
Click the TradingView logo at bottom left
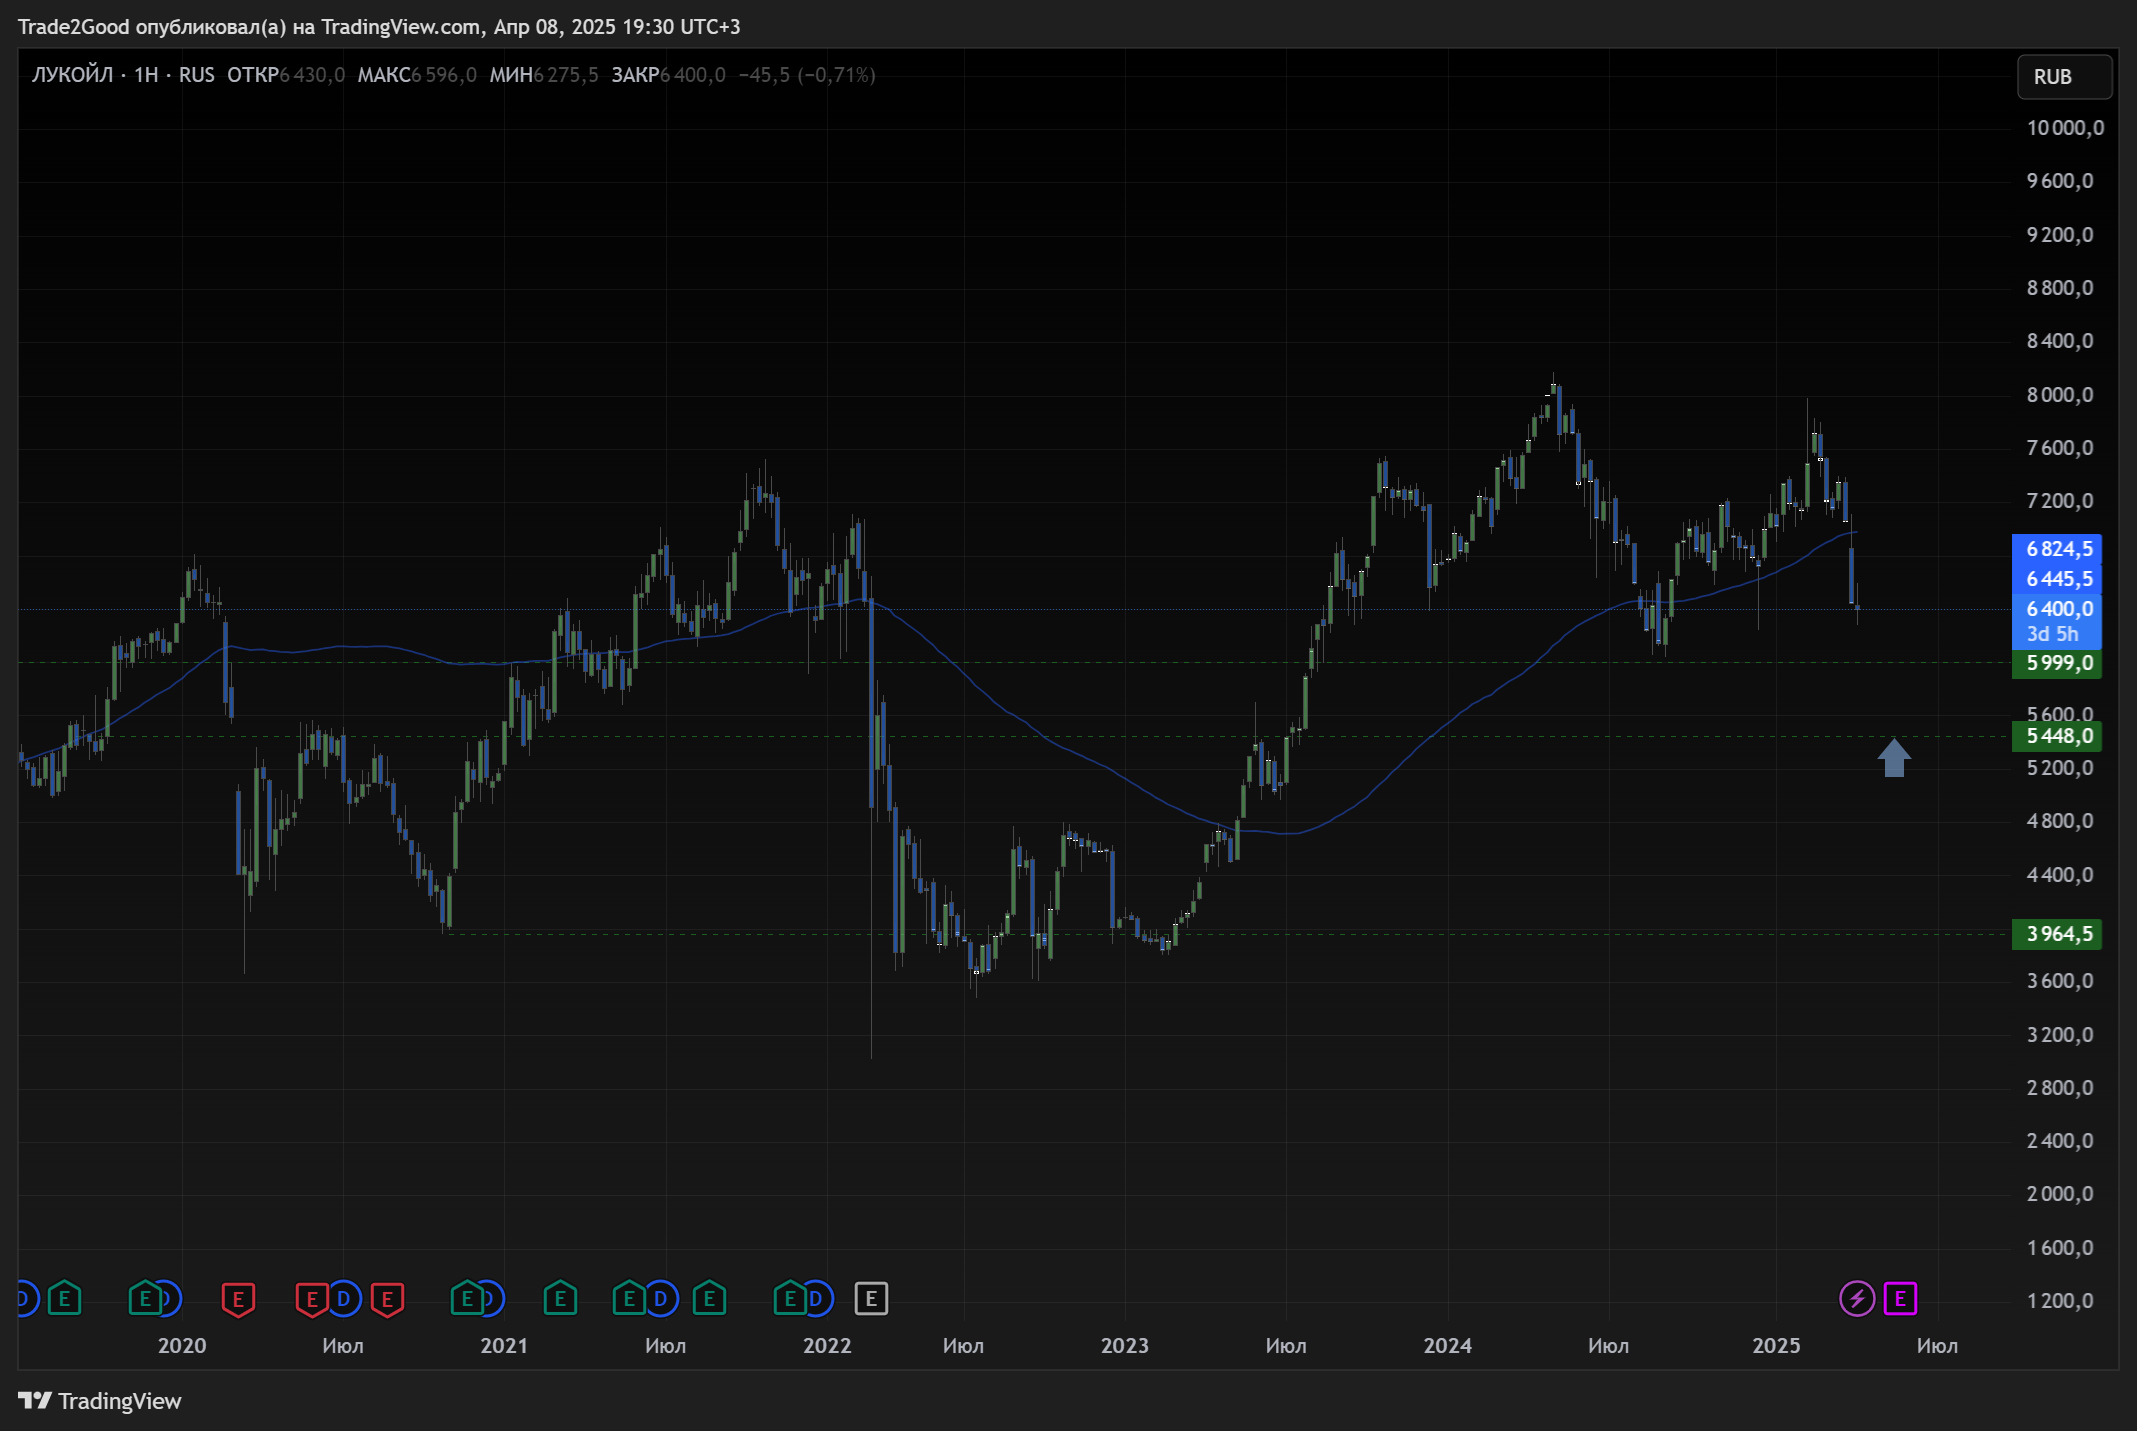[100, 1401]
